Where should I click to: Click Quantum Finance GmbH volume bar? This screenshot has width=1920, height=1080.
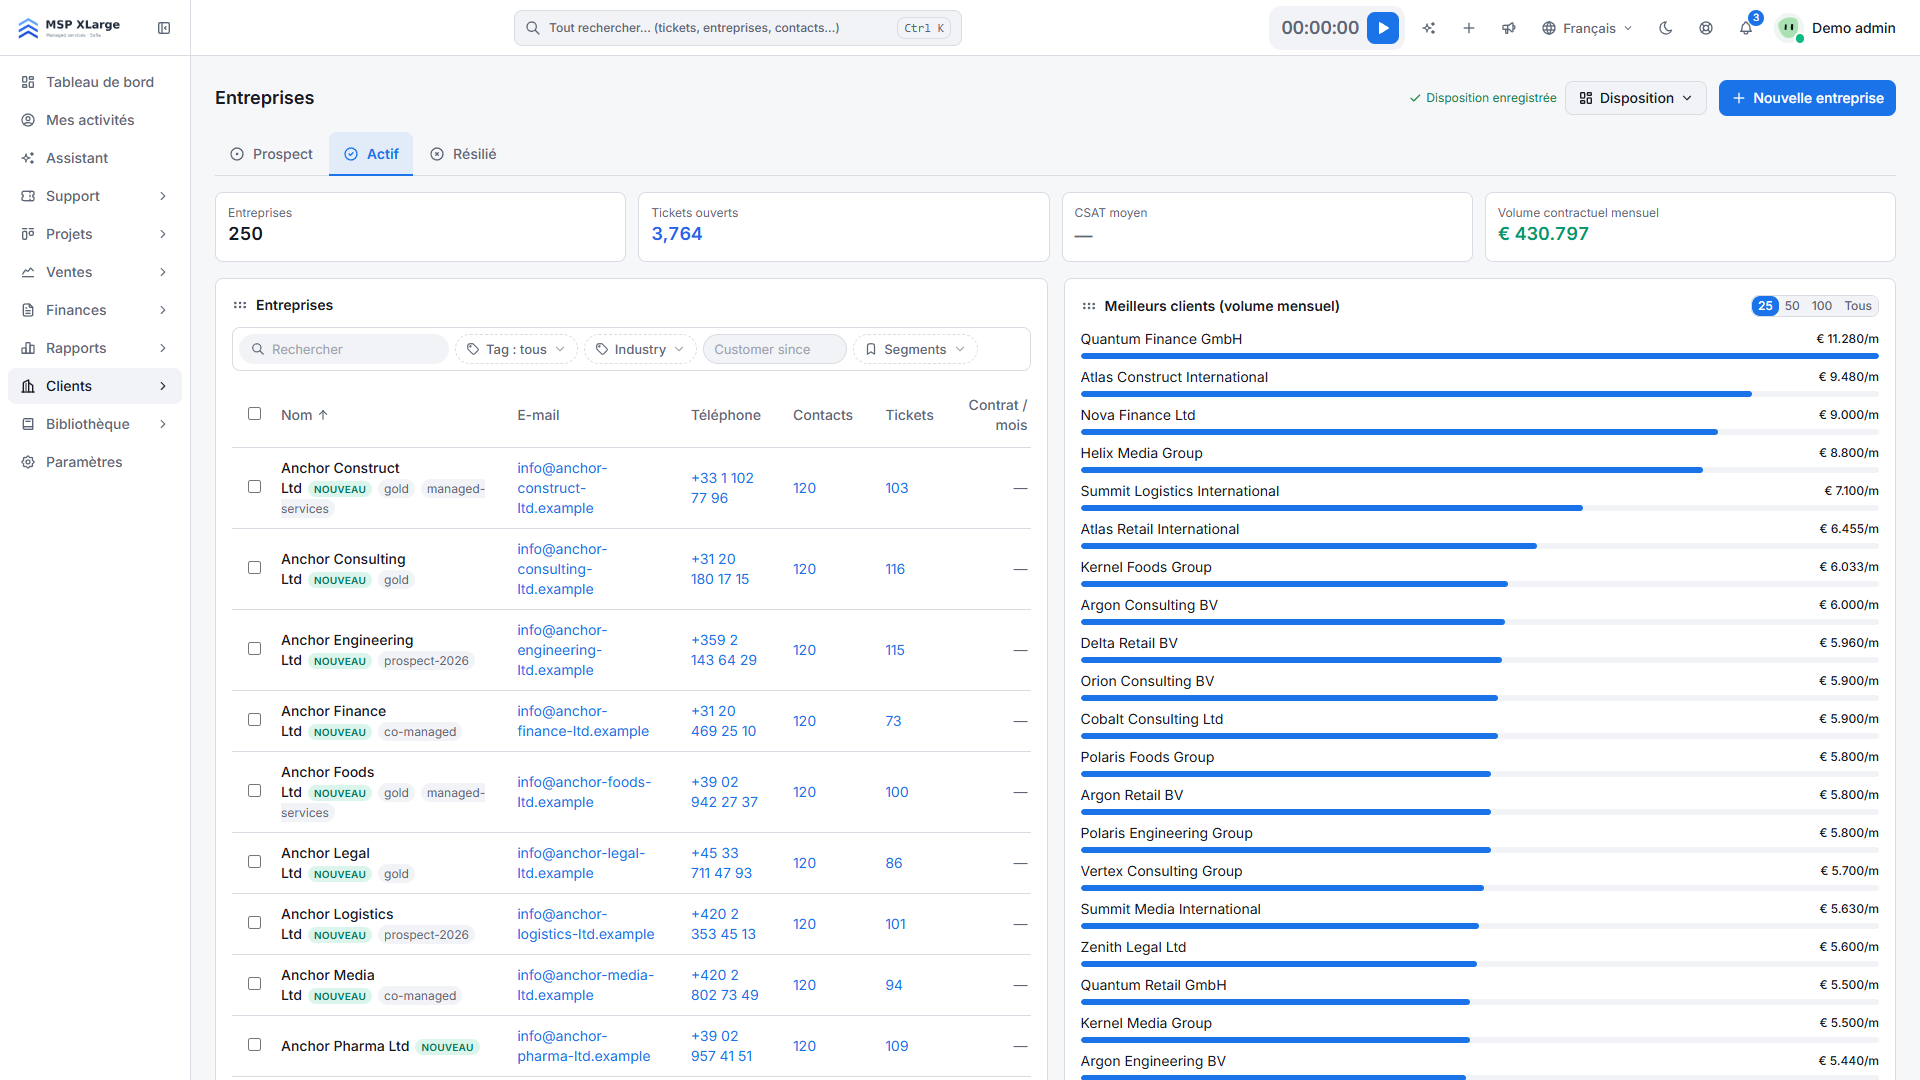coord(1479,356)
